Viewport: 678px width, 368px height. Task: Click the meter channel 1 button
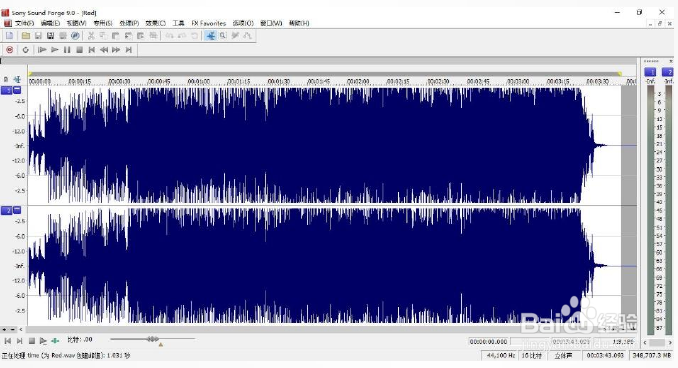(650, 72)
